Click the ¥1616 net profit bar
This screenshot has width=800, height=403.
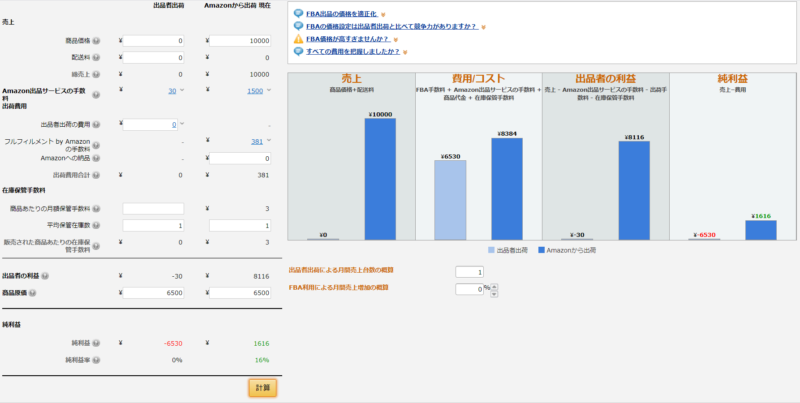tap(761, 230)
